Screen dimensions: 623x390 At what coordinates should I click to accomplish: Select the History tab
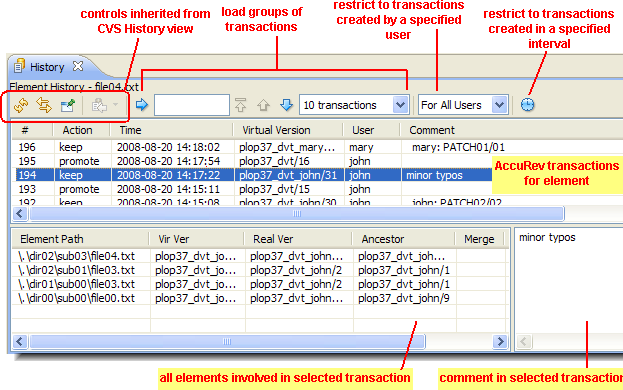pos(47,67)
